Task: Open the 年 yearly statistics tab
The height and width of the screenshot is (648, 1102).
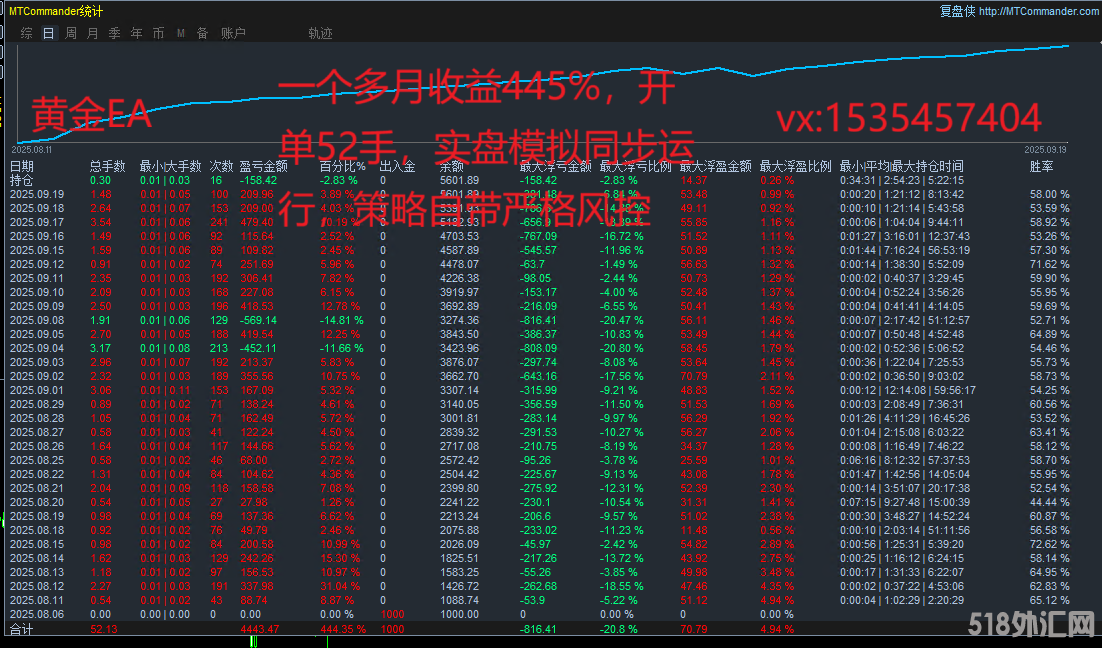Action: click(136, 33)
